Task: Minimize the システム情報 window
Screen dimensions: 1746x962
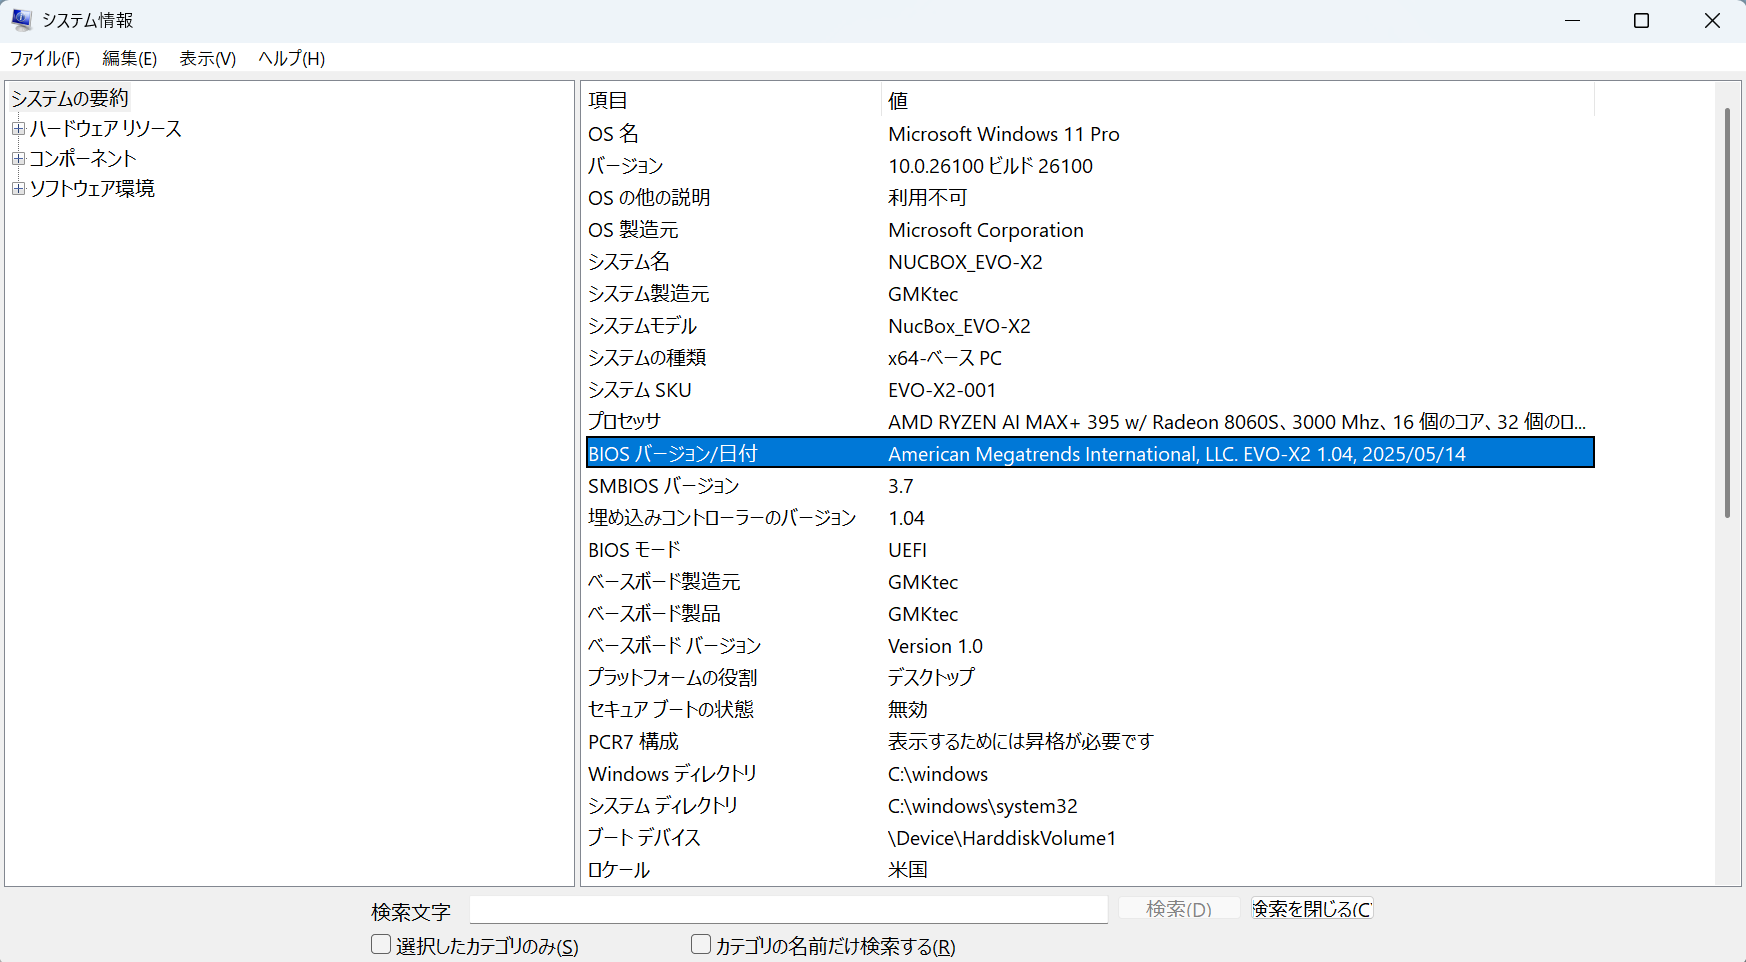Action: (x=1573, y=21)
